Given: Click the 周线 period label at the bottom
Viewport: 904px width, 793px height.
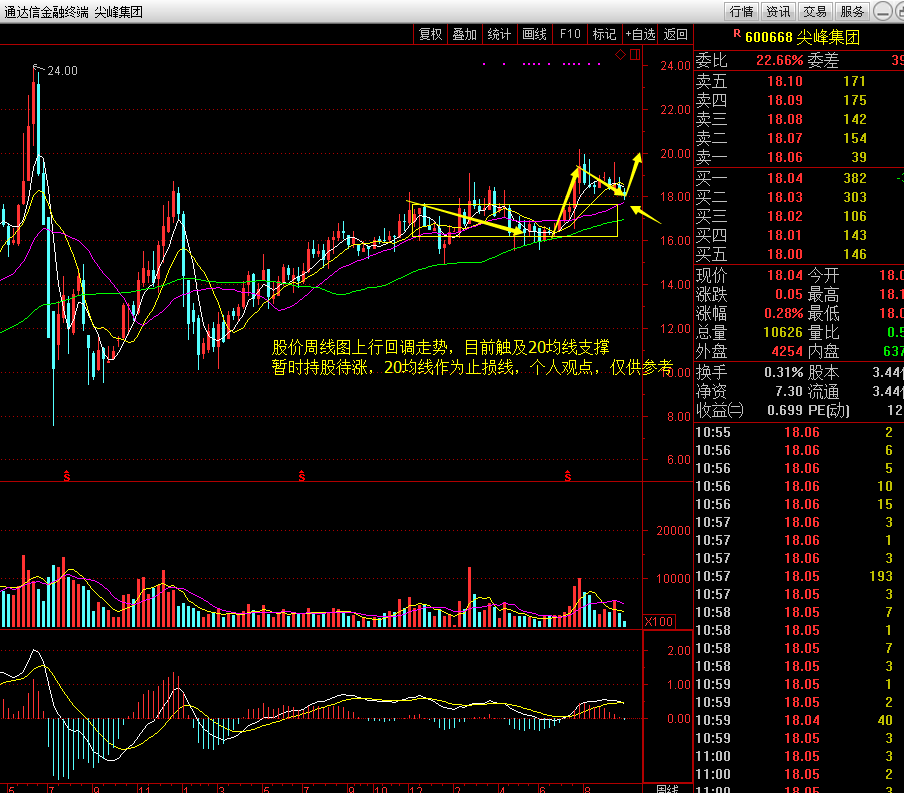Looking at the screenshot, I should click(668, 788).
